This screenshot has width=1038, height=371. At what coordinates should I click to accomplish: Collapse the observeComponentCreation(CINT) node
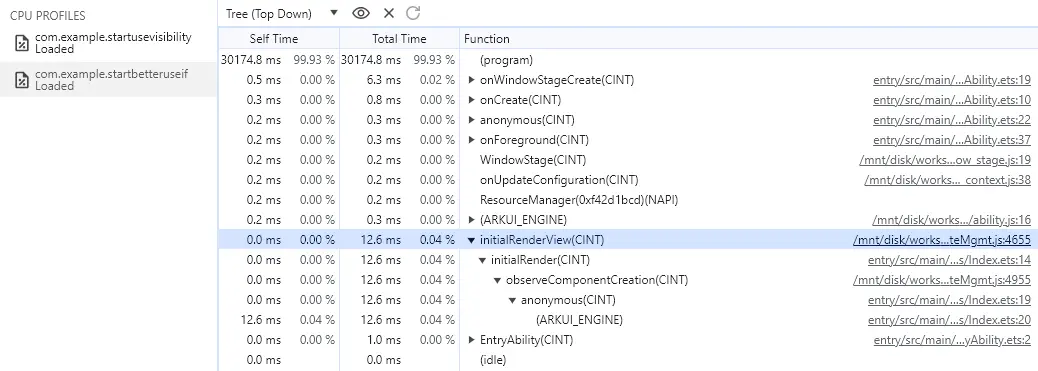497,280
